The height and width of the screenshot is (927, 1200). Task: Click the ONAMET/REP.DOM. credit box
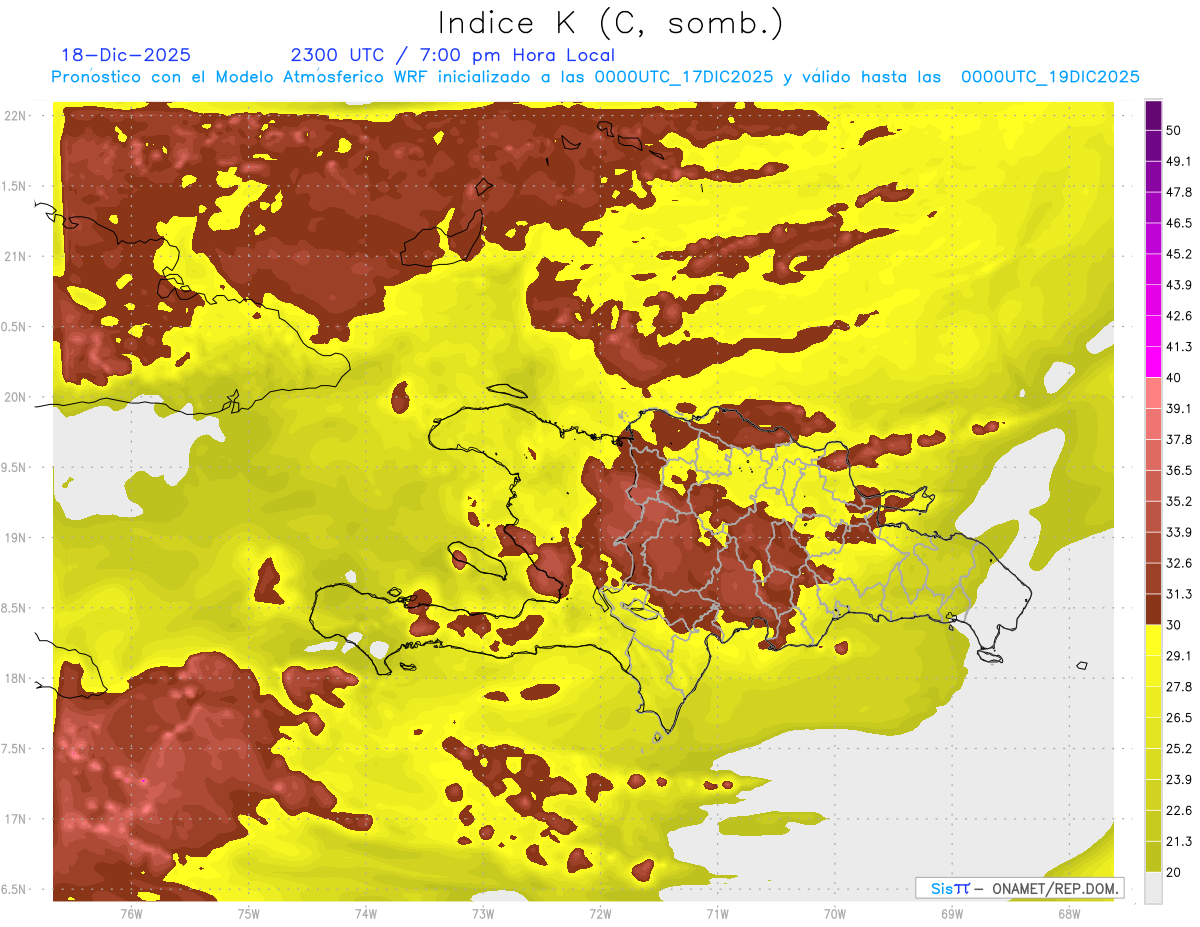[1019, 888]
